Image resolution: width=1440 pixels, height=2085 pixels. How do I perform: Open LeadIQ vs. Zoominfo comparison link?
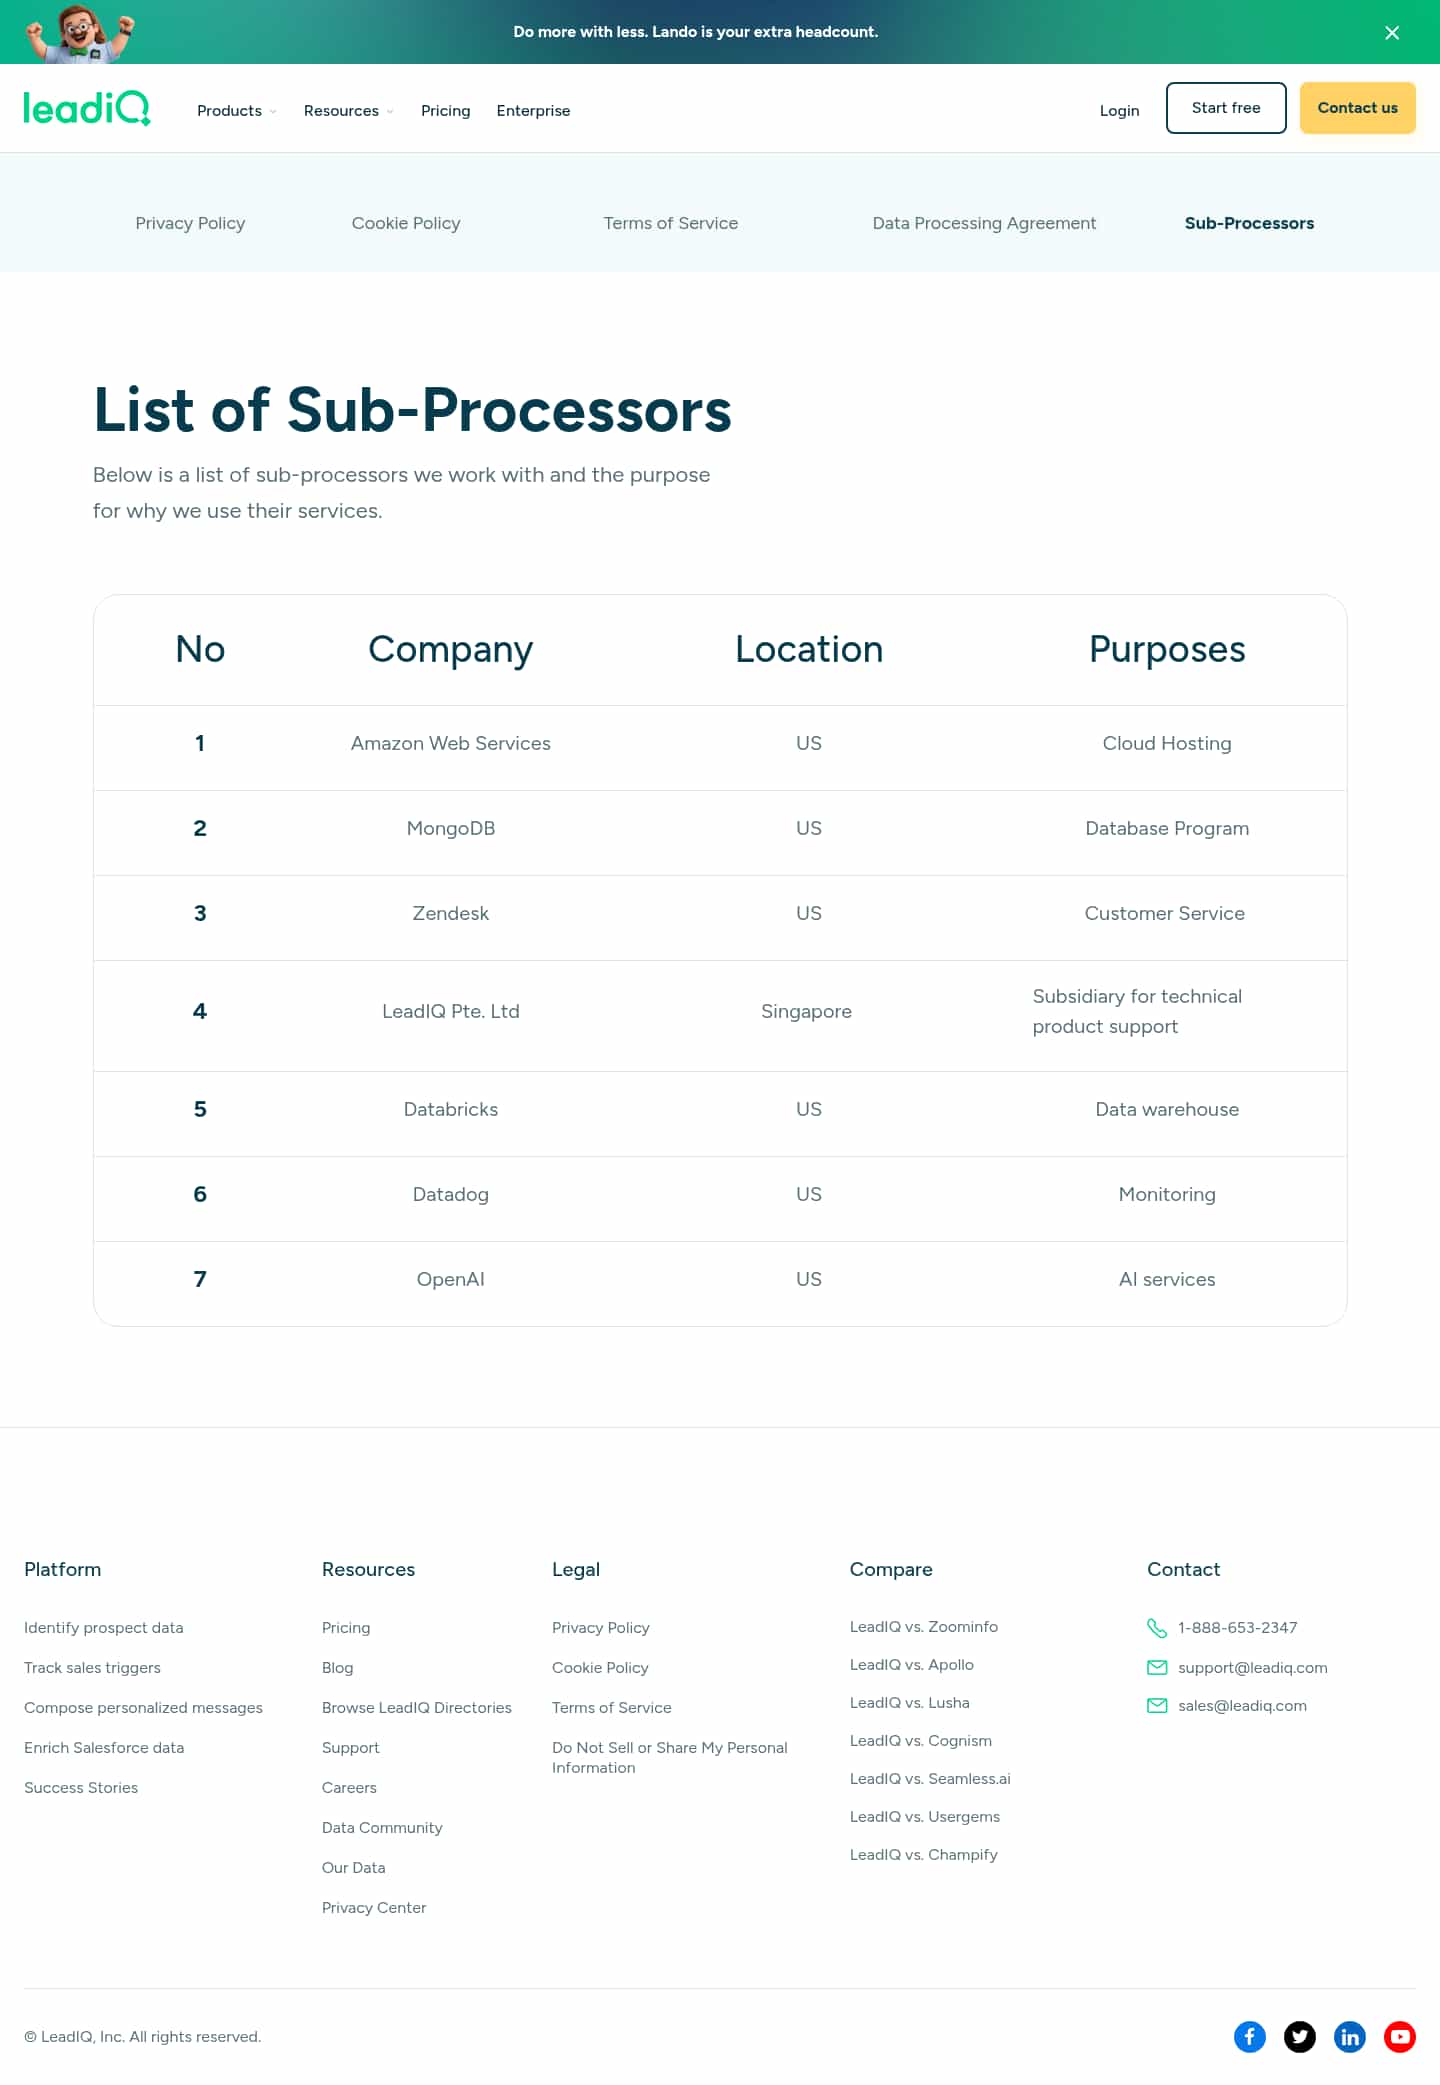click(923, 1627)
